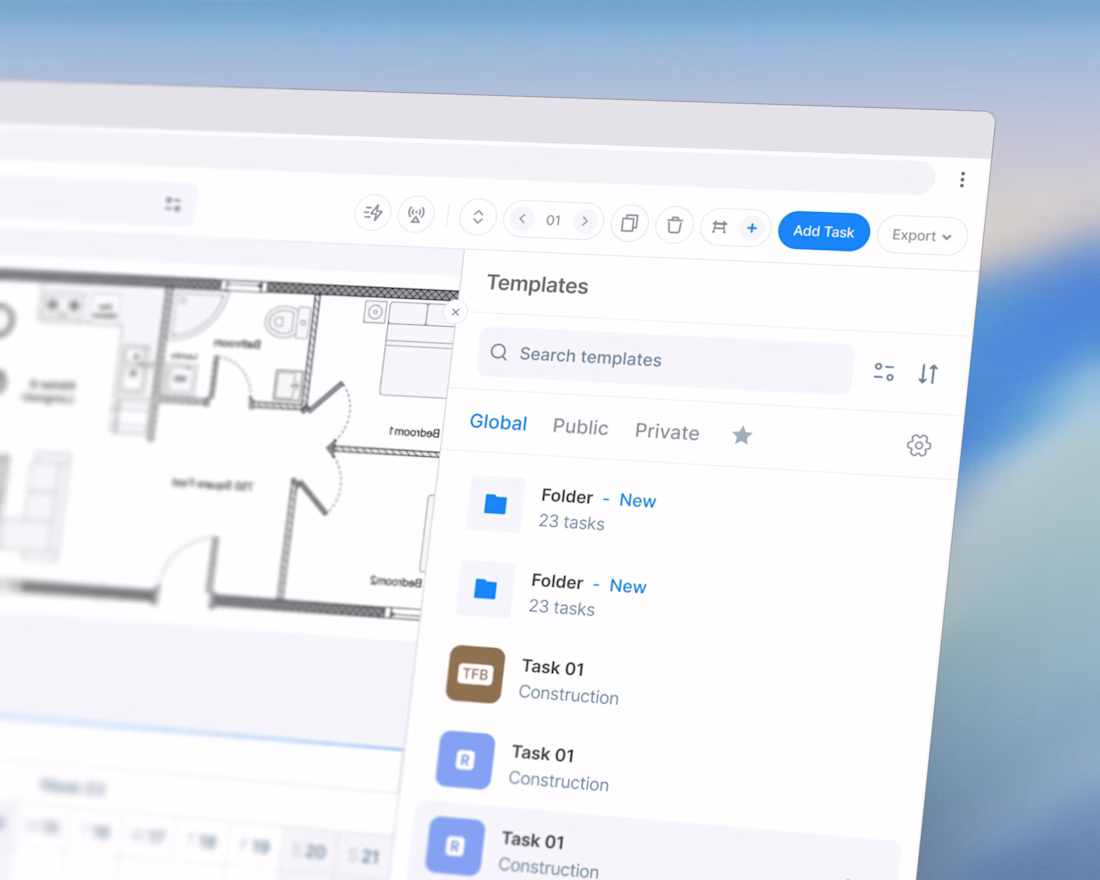1100x880 pixels.
Task: Click the second Folder - New icon
Action: point(485,589)
